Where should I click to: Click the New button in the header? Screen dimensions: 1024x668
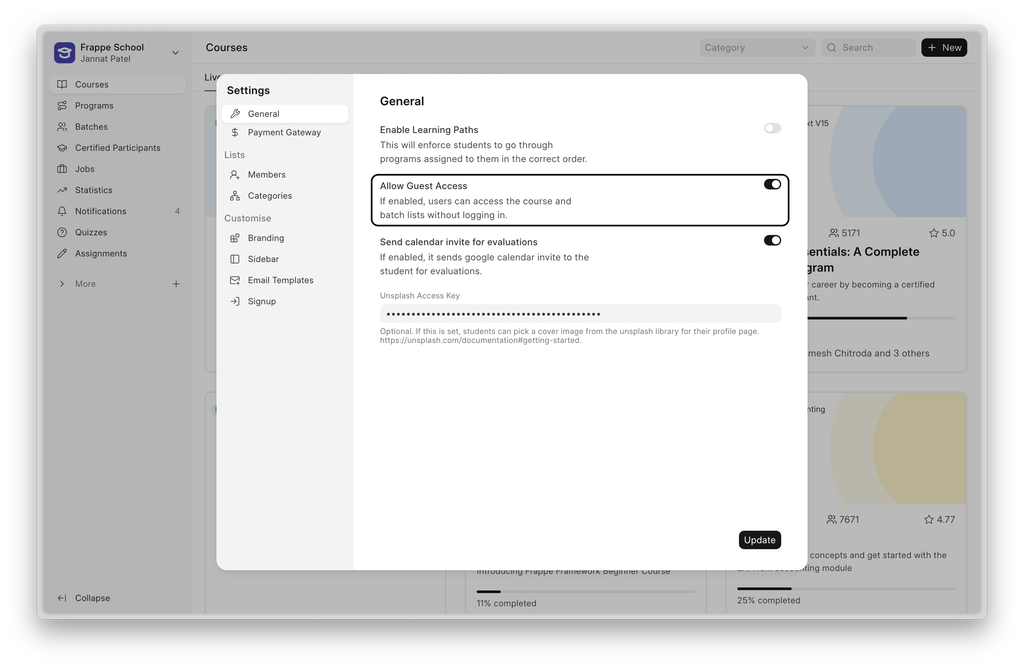(x=943, y=47)
